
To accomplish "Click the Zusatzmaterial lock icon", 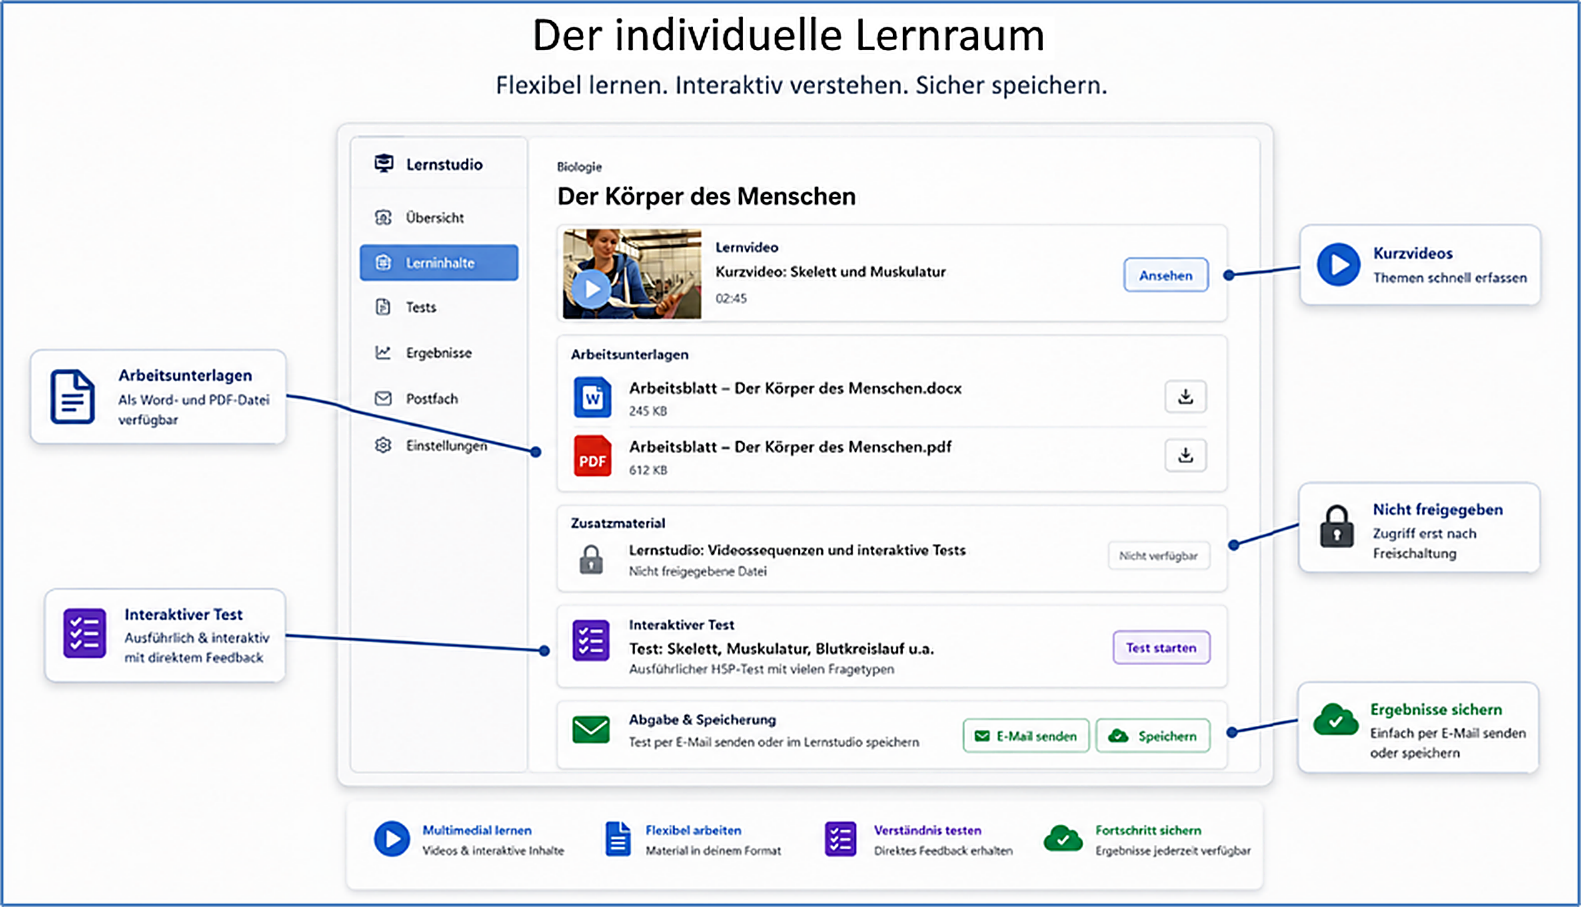I will [591, 559].
